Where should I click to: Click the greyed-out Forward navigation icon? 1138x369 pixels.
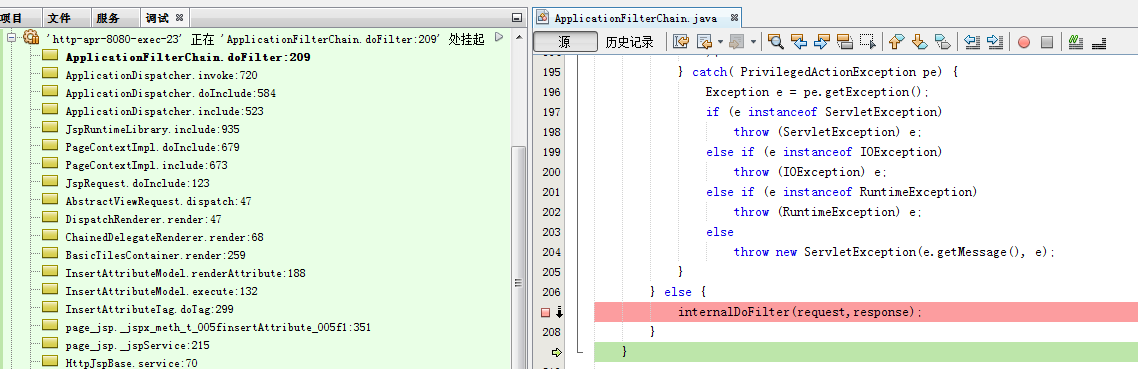point(737,41)
